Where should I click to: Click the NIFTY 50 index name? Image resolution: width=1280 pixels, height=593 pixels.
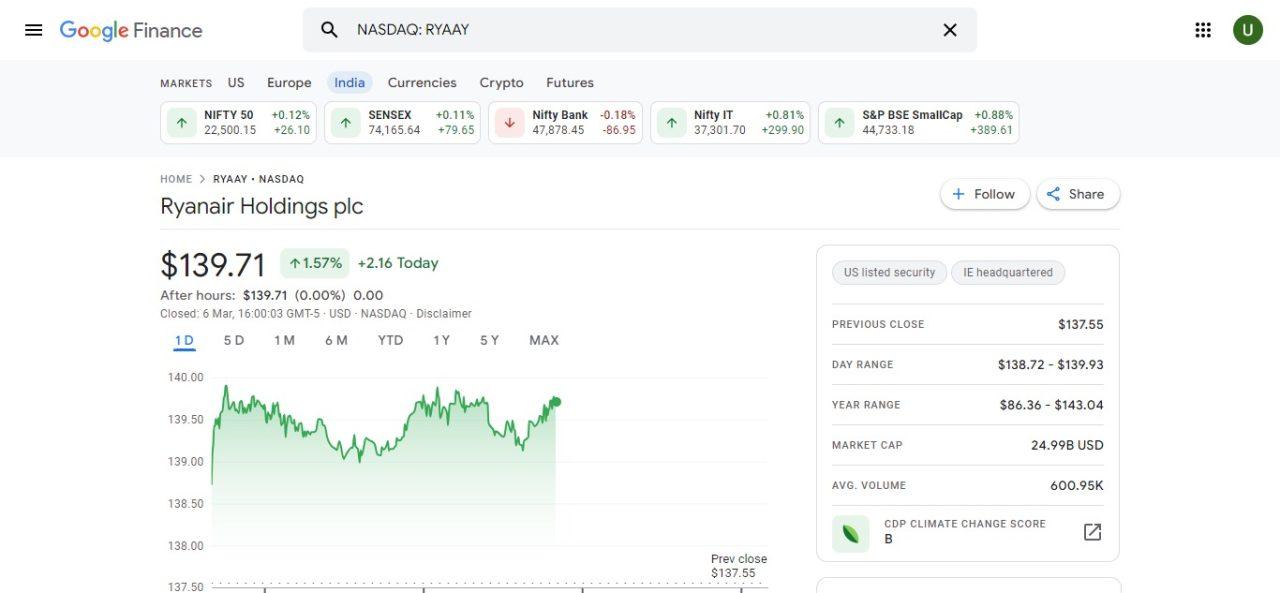pos(229,115)
